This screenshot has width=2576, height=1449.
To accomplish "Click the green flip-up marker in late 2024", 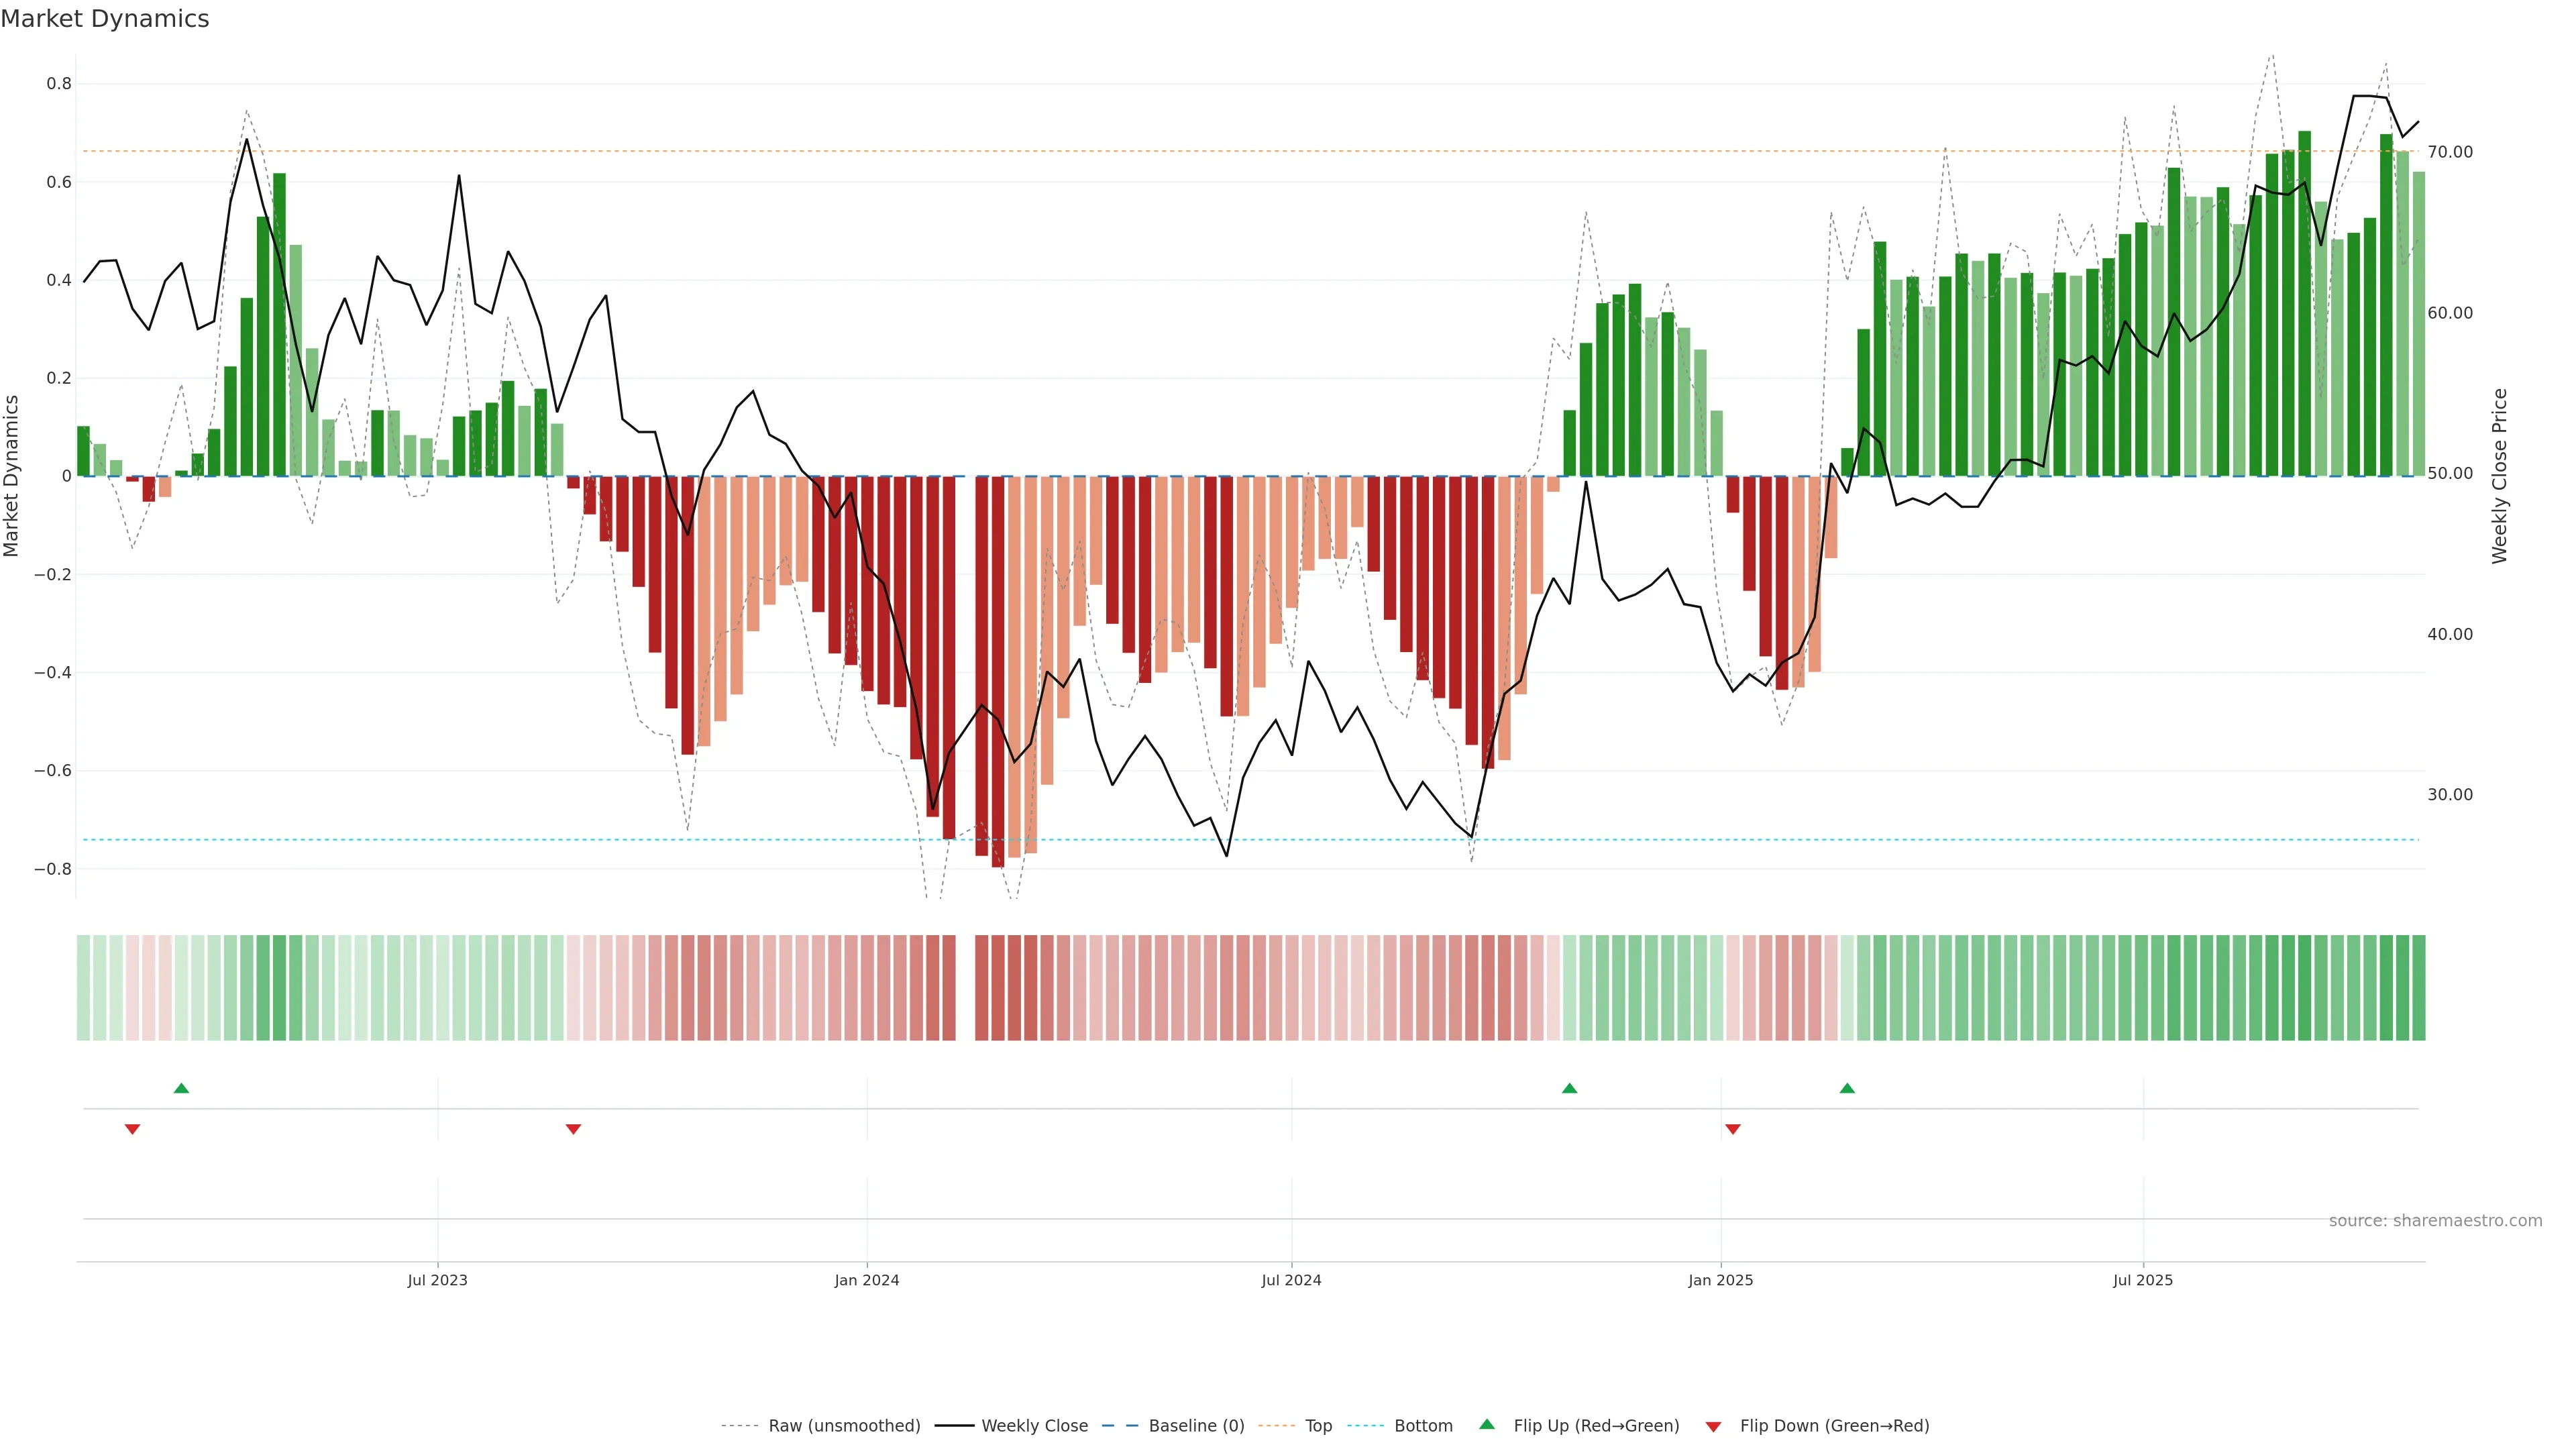I will pyautogui.click(x=1569, y=1088).
